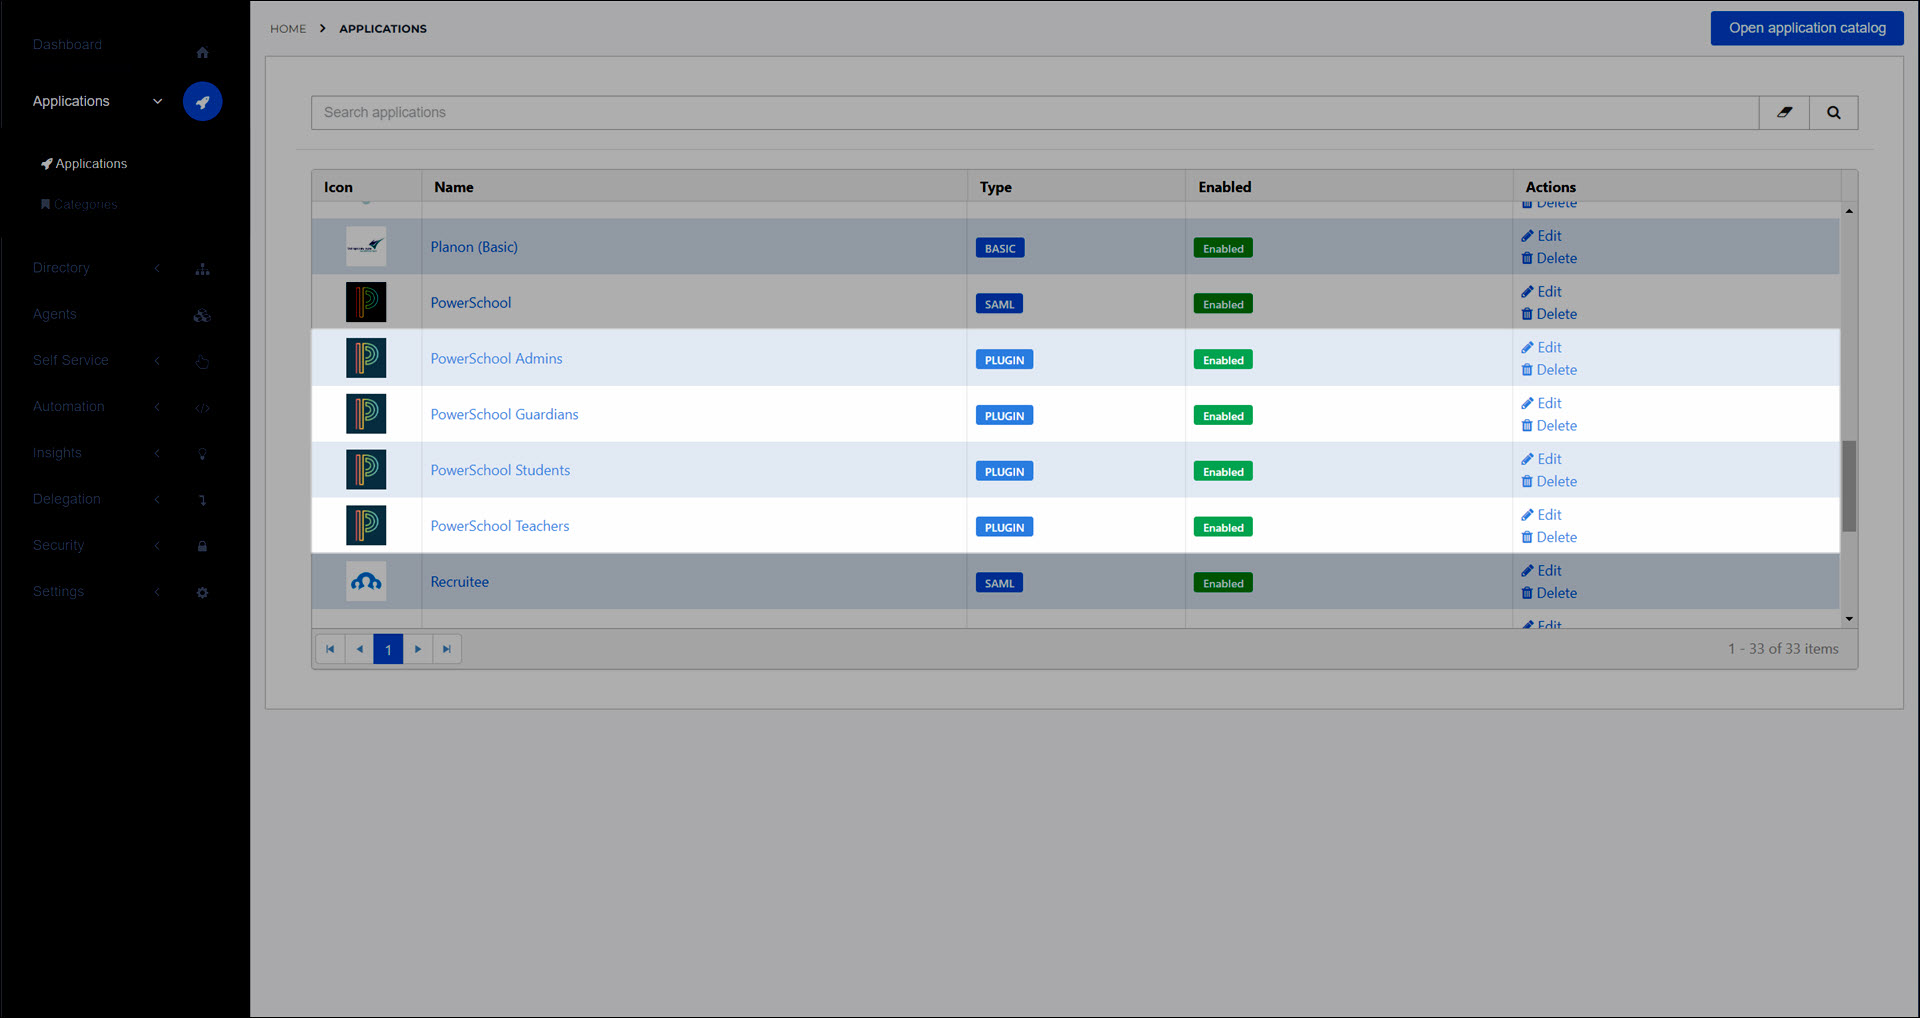The height and width of the screenshot is (1019, 1920).
Task: Edit the Planon (Basic) application
Action: click(1541, 236)
